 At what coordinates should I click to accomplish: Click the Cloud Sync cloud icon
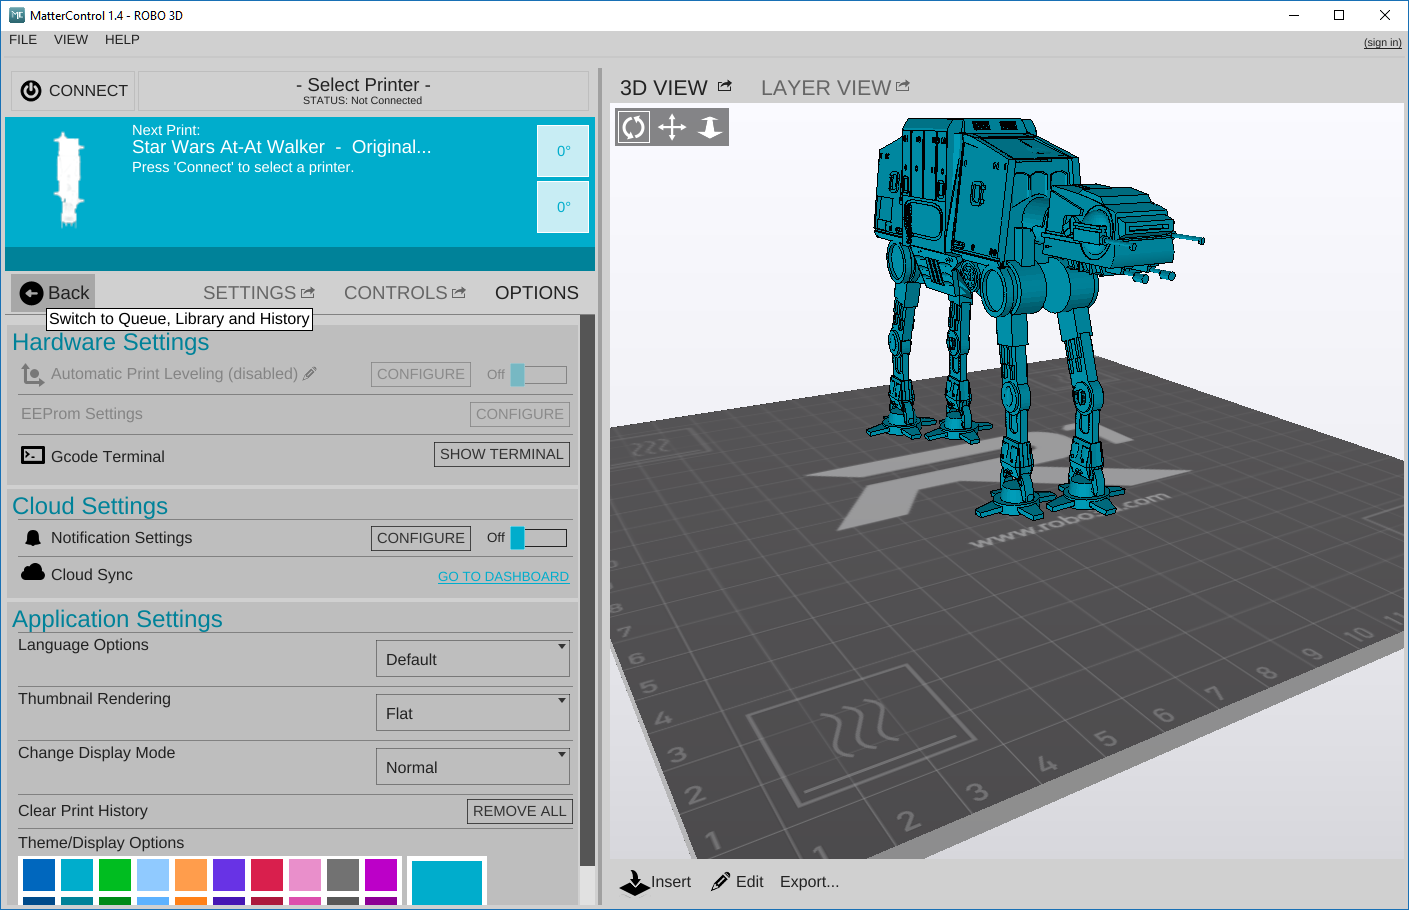click(32, 573)
